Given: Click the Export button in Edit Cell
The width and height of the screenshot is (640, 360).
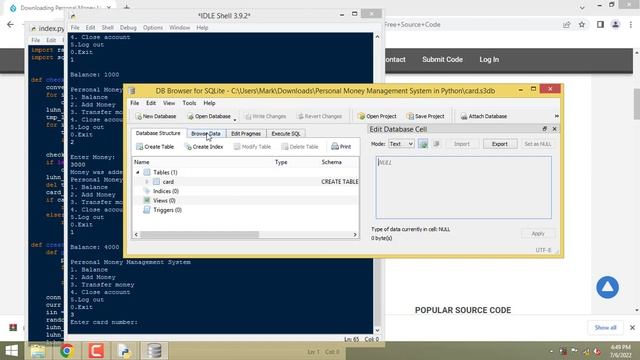Looking at the screenshot, I should 500,144.
